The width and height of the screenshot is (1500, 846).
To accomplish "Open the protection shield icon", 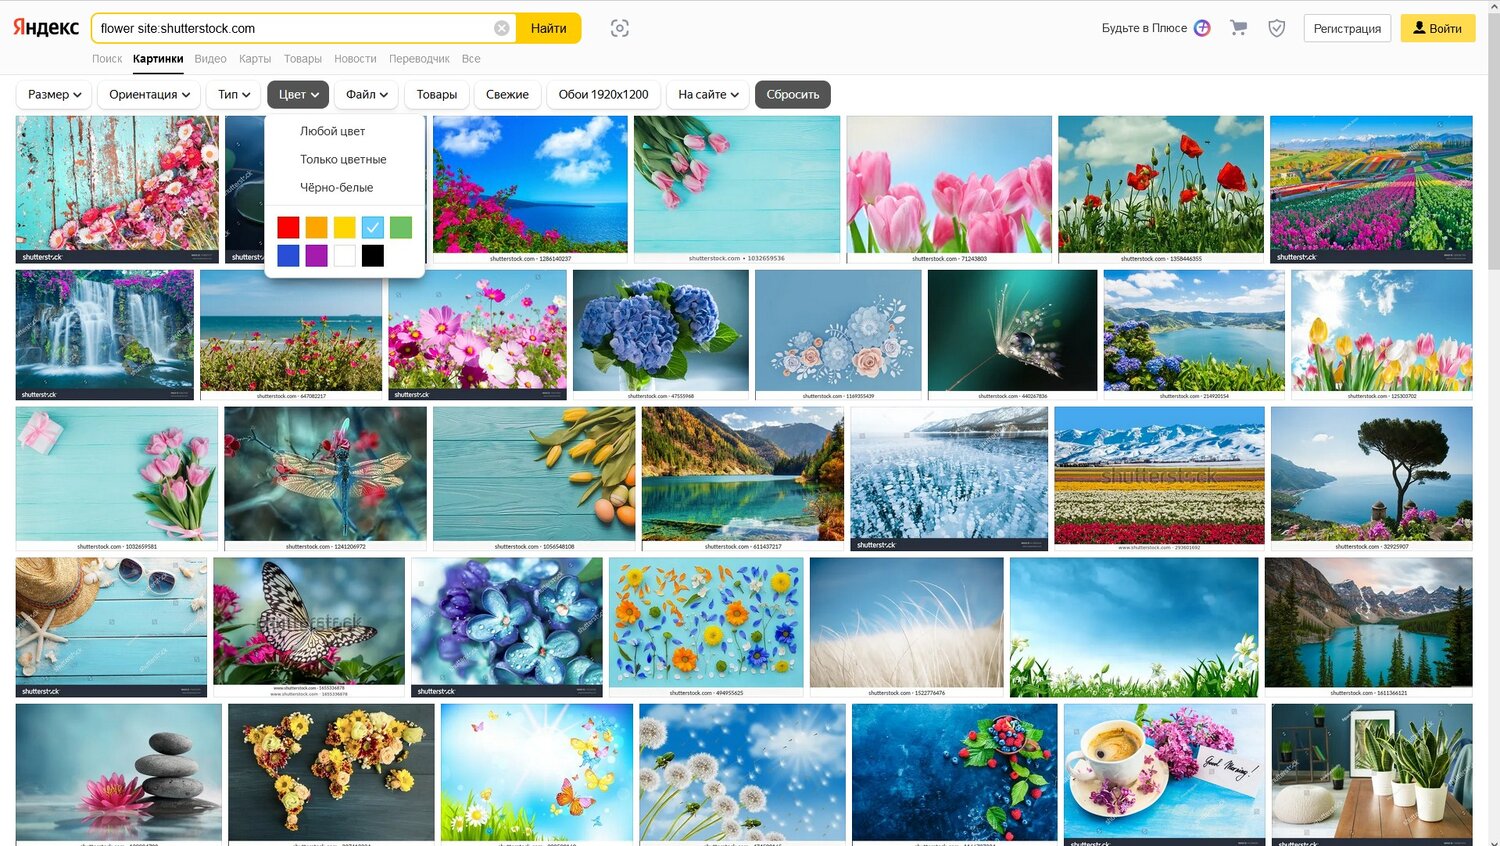I will 1276,28.
